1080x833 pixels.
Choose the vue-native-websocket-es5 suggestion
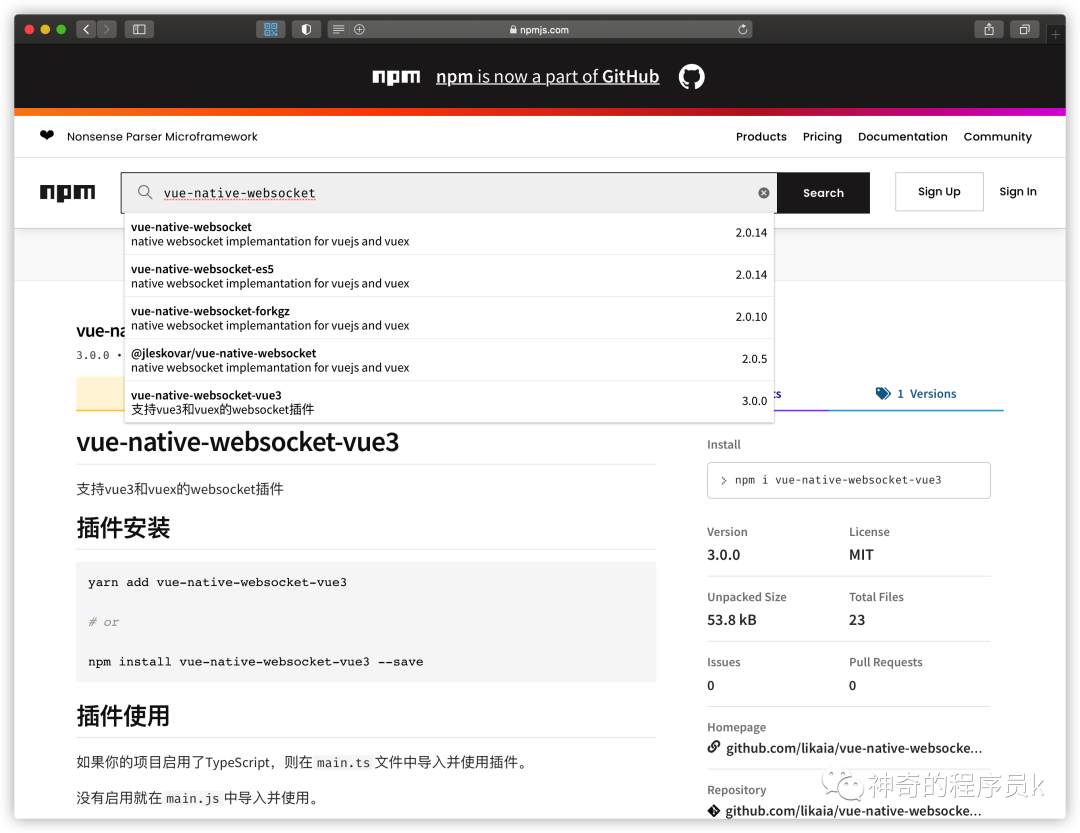[449, 276]
